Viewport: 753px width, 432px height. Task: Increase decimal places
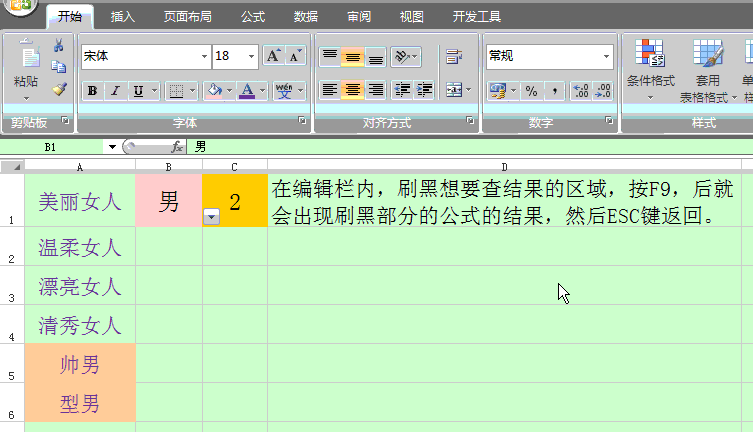(x=581, y=91)
